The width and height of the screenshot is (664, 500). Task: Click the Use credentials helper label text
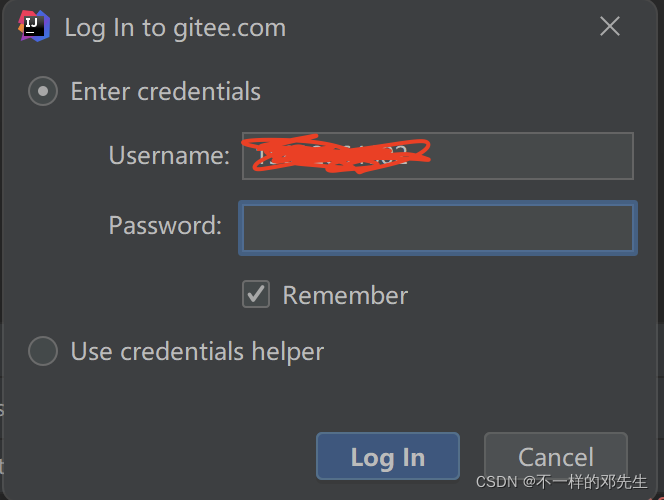pos(197,352)
